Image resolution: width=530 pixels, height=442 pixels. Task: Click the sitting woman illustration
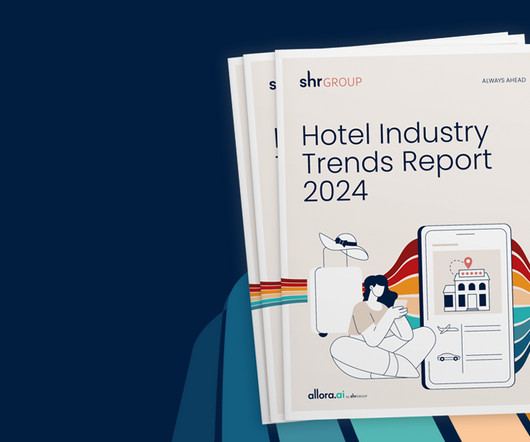point(382,328)
